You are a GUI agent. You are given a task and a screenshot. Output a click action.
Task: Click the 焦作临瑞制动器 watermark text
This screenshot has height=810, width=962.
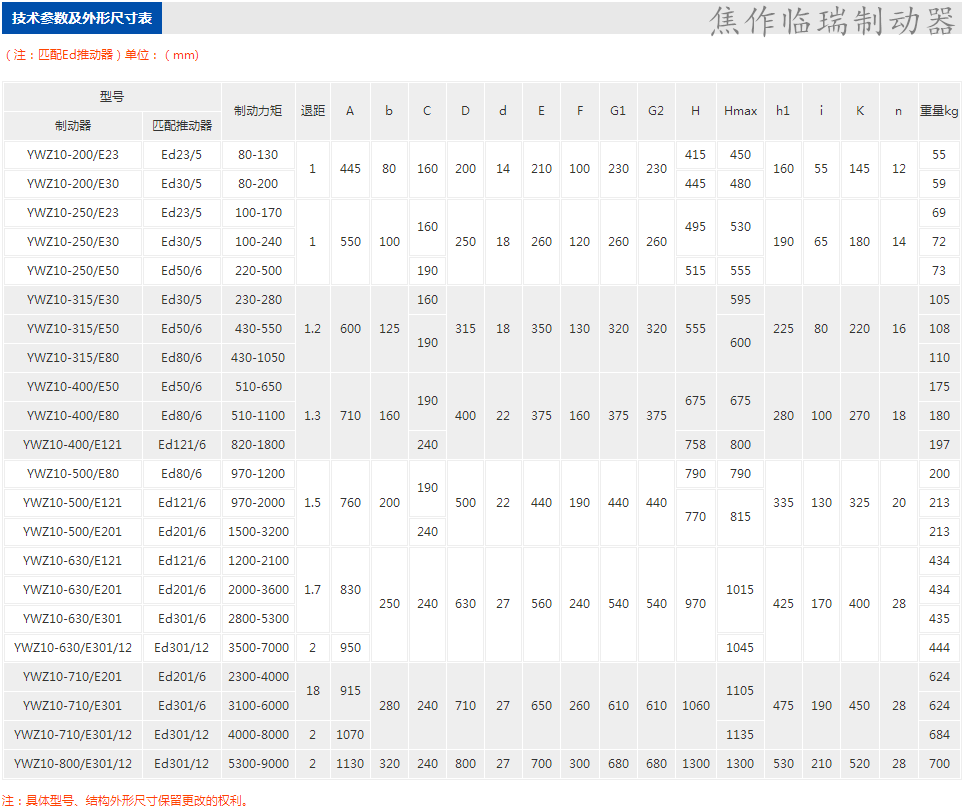[x=832, y=21]
